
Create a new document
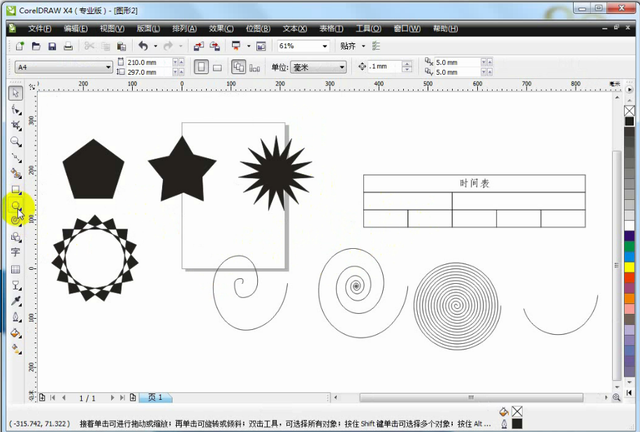pyautogui.click(x=20, y=46)
